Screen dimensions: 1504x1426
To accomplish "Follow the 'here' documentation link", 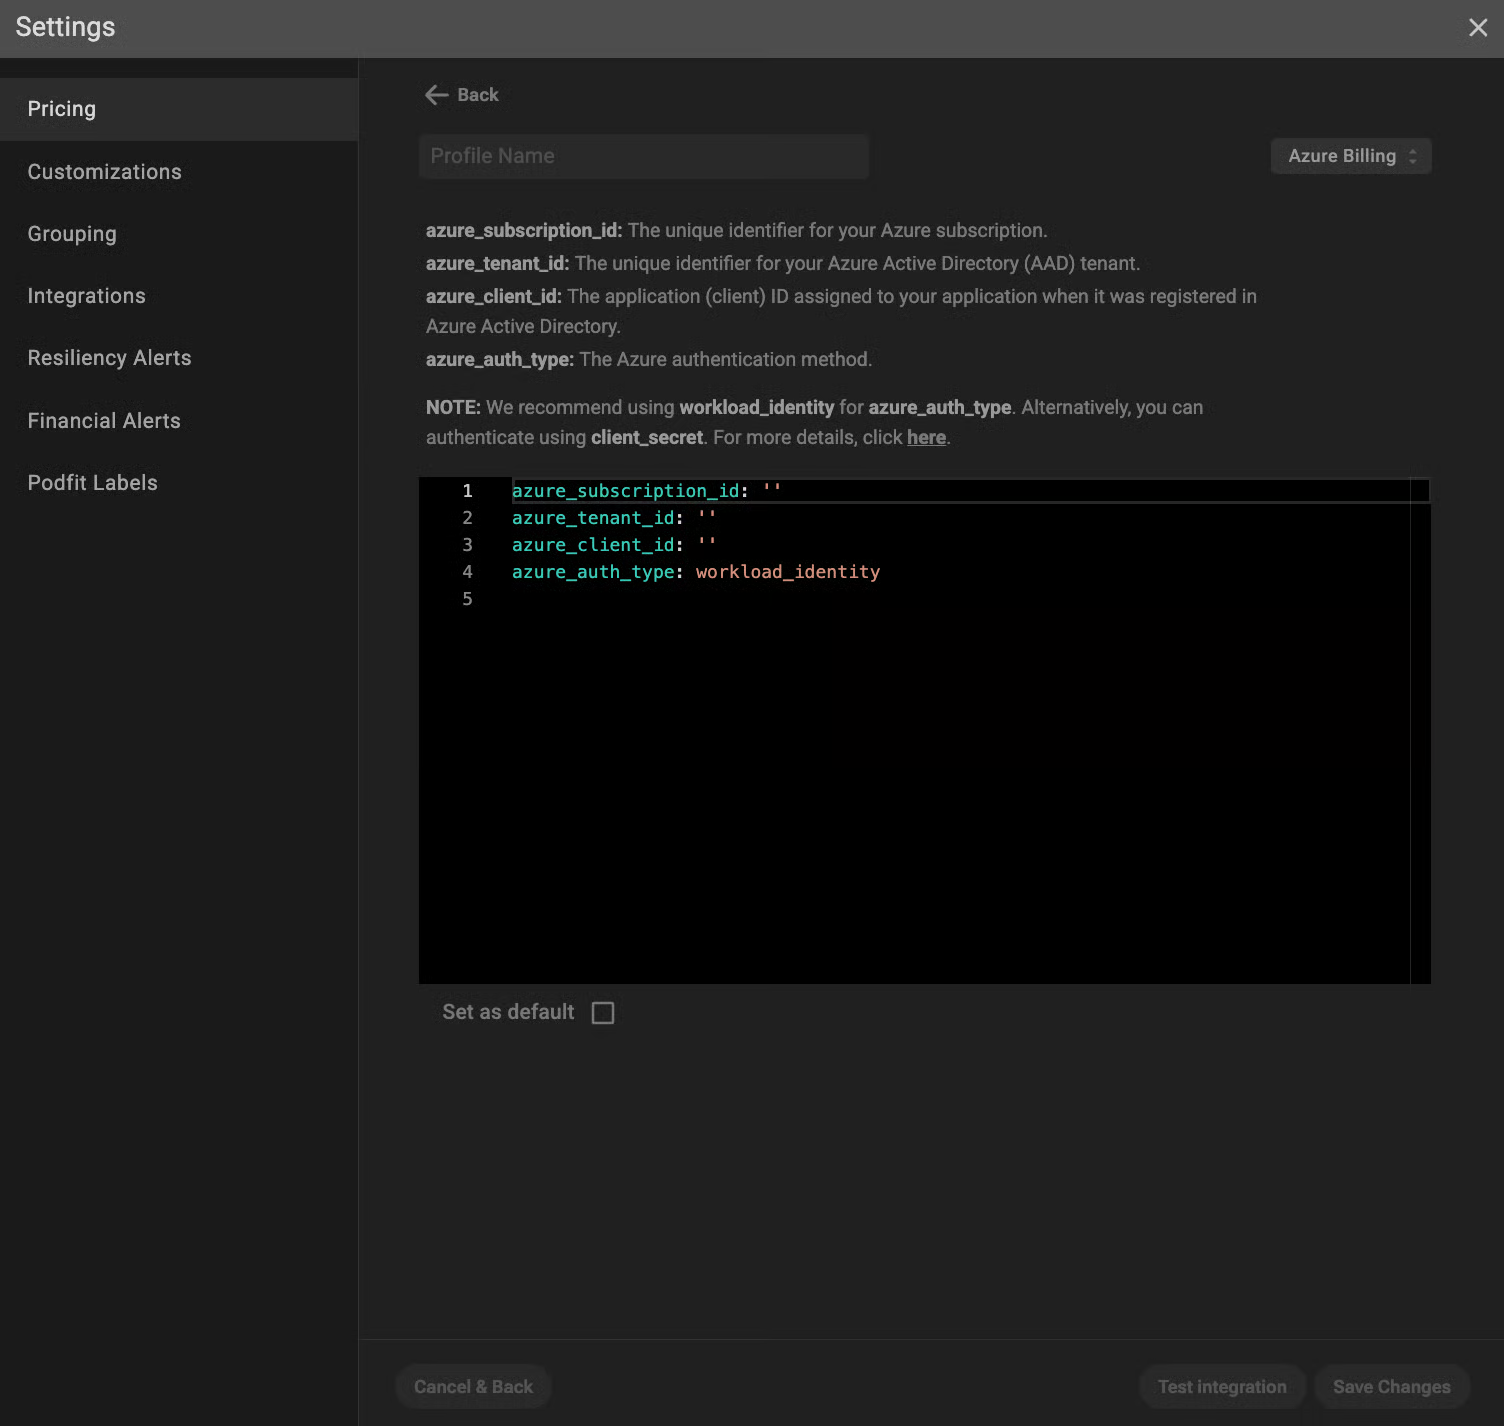I will pyautogui.click(x=926, y=438).
